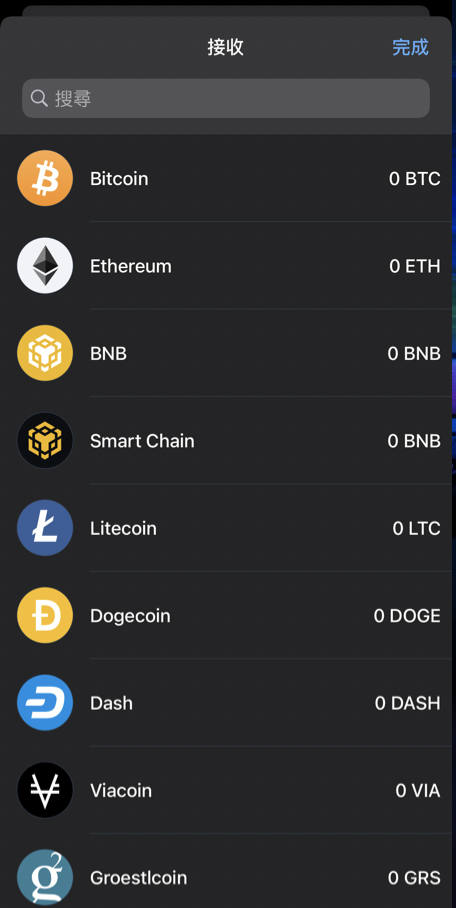Click the blue Dash logo icon
456x908 pixels.
(45, 703)
